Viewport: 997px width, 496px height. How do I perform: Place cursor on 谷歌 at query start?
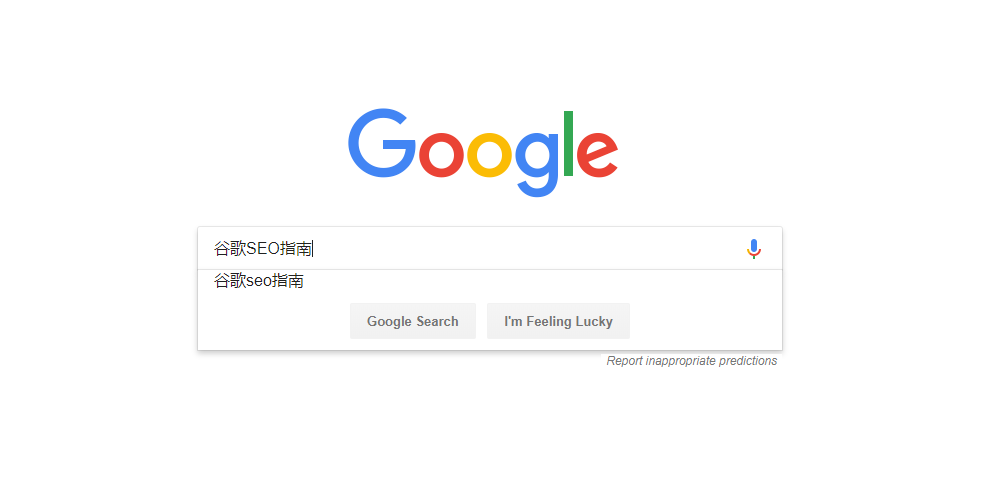[x=230, y=249]
